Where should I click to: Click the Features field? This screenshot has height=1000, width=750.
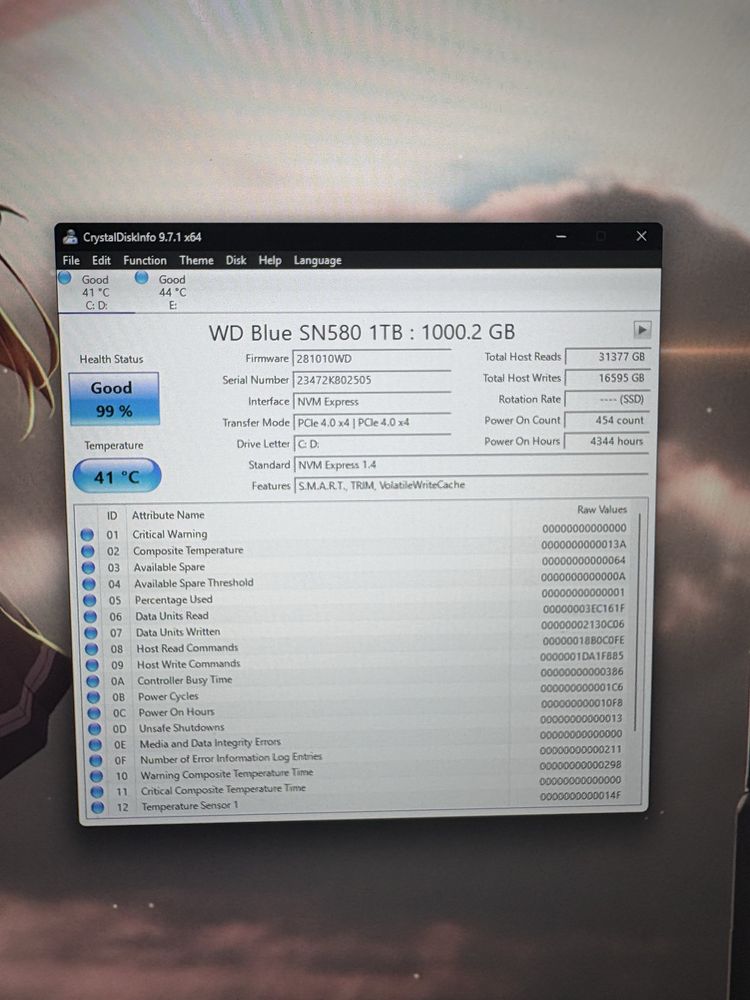[471, 485]
